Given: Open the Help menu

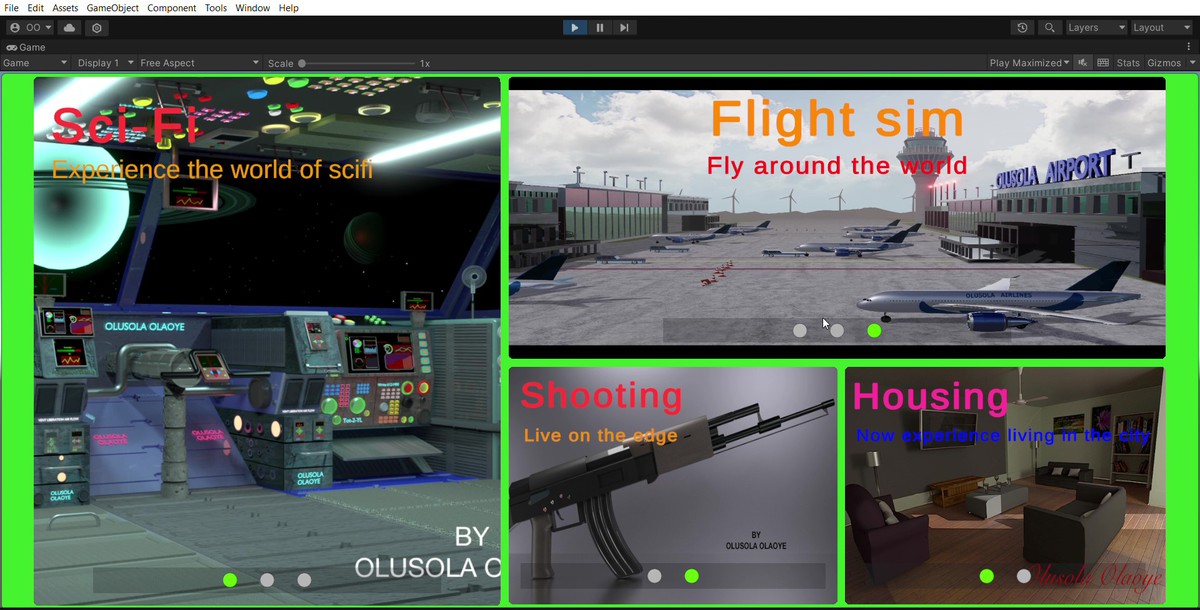Looking at the screenshot, I should (289, 8).
